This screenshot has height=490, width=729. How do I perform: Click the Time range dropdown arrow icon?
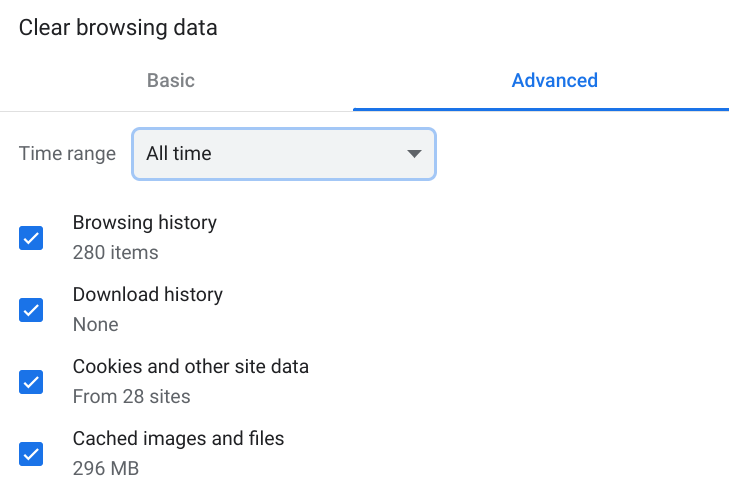(414, 153)
